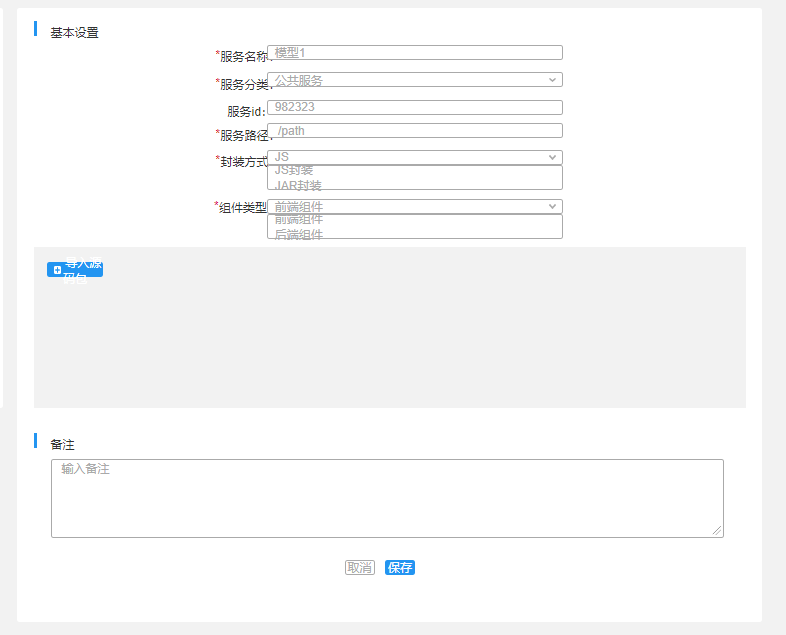Click the 取消 button
786x635 pixels.
[x=360, y=567]
